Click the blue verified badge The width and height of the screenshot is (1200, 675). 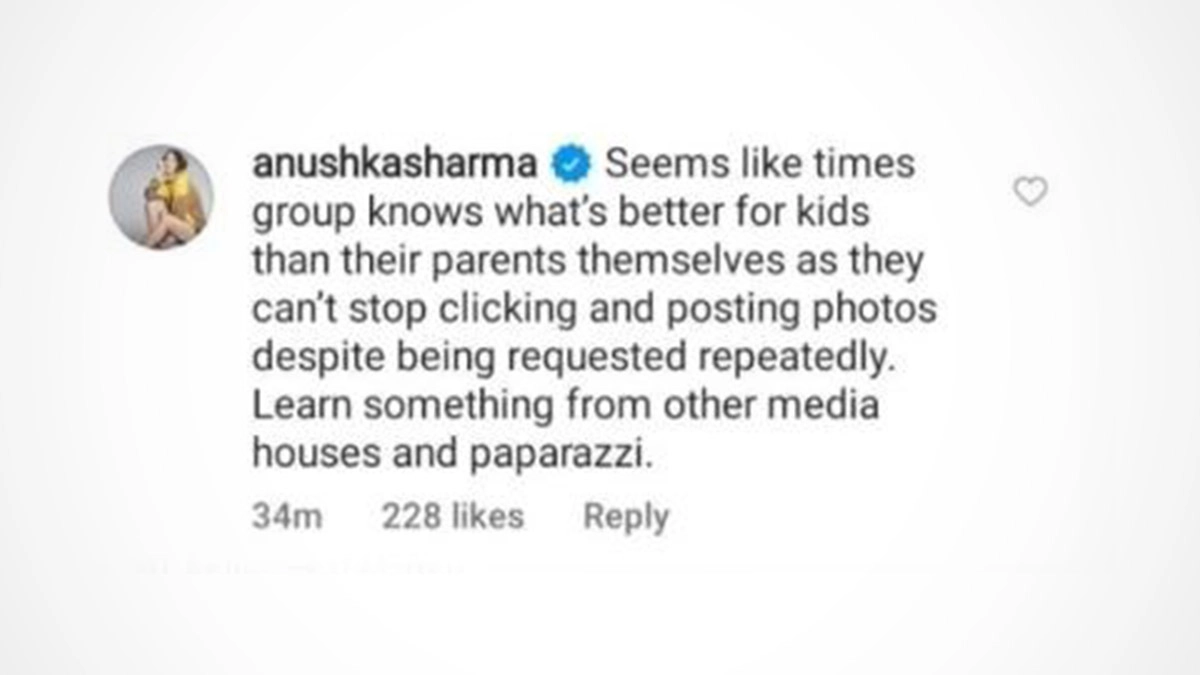tap(573, 165)
